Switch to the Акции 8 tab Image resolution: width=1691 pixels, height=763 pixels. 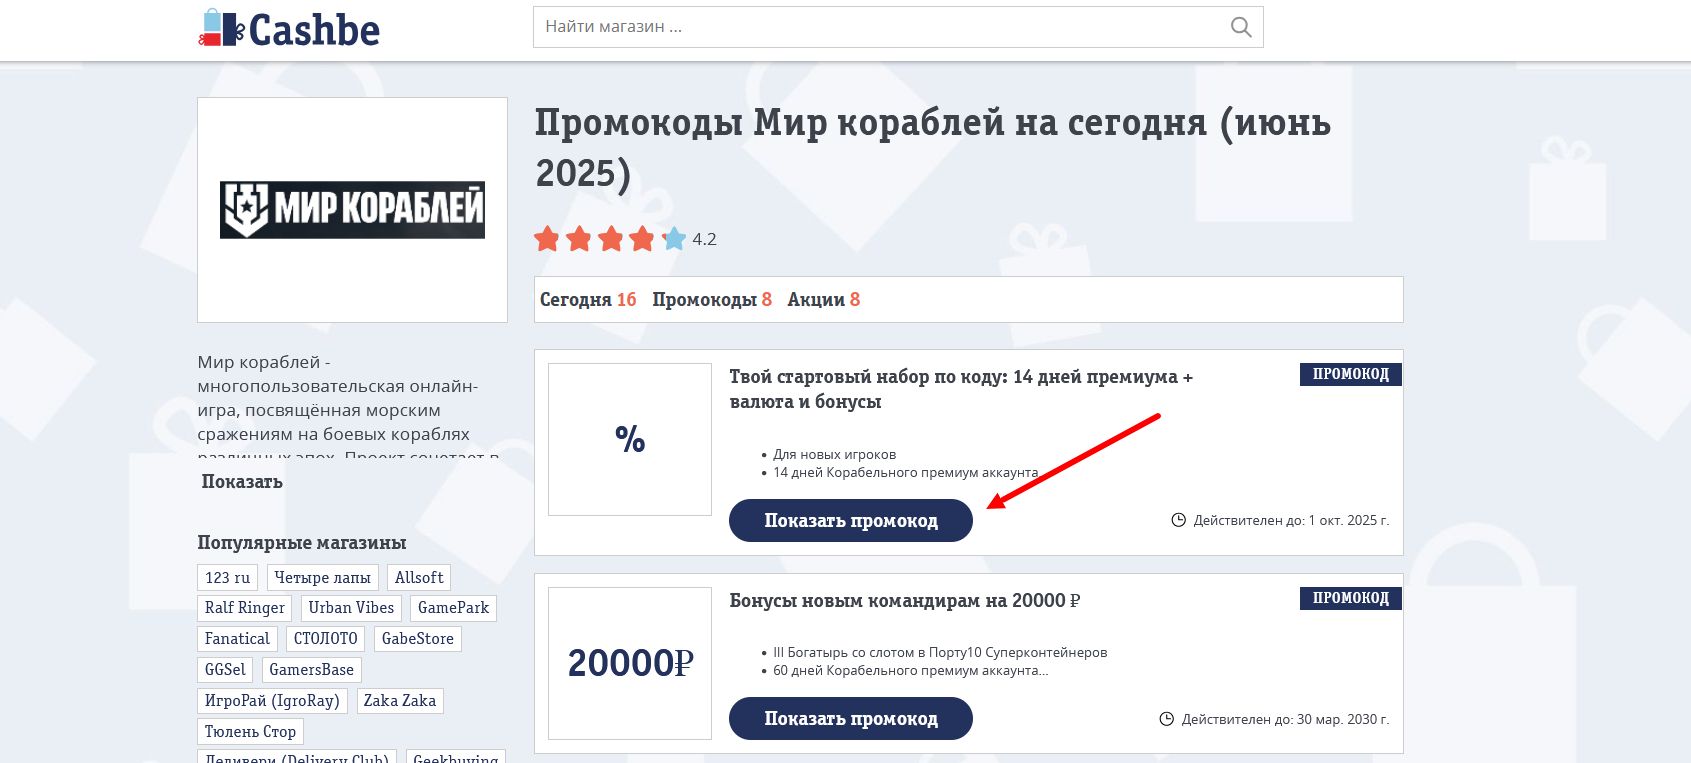pos(823,299)
